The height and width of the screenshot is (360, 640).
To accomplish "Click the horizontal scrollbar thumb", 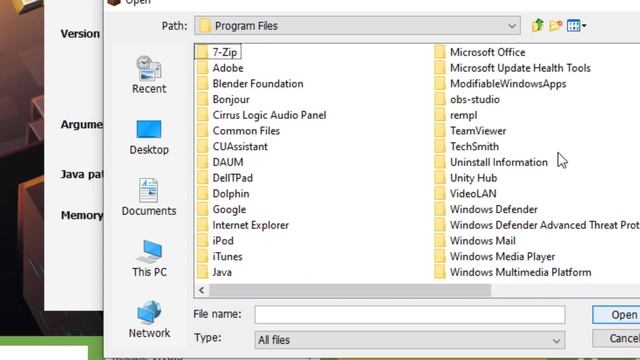I will [350, 290].
